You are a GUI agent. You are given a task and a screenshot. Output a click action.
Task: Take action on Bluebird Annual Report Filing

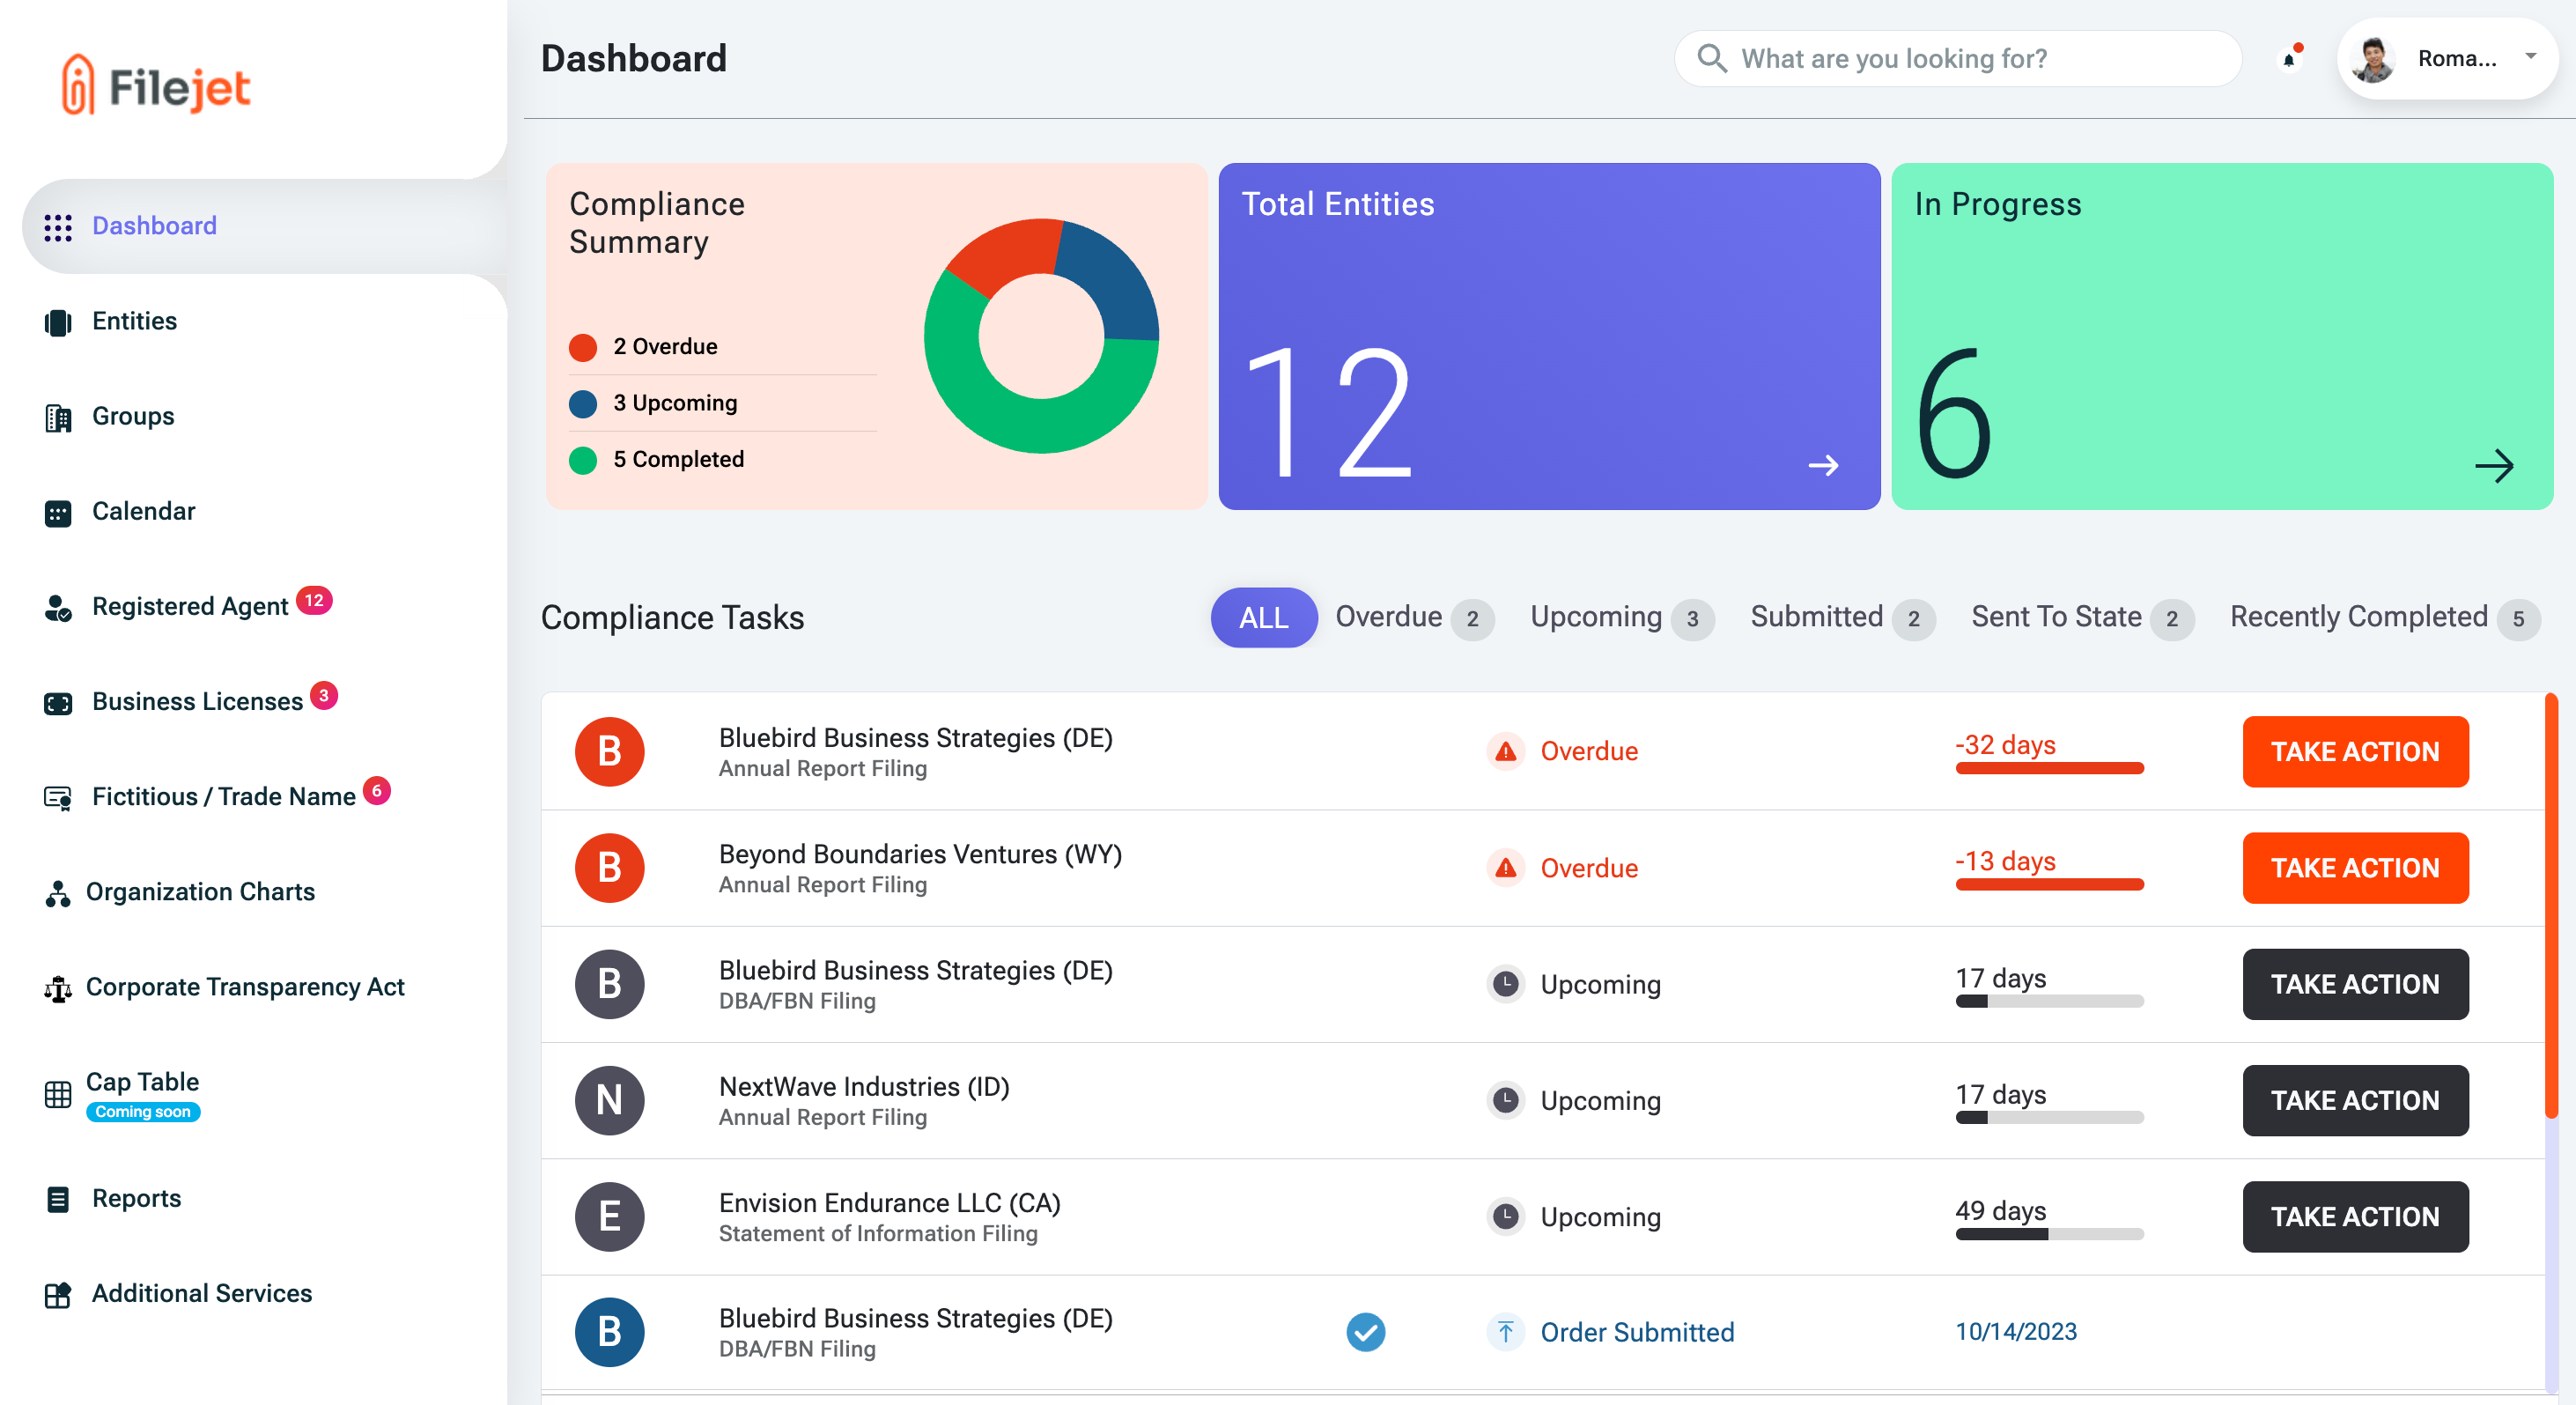click(x=2355, y=752)
